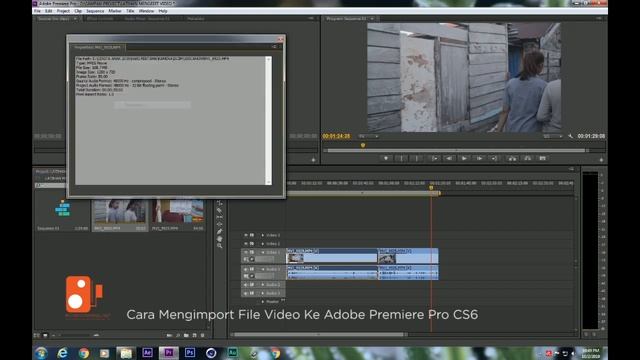Toggle Video 1 track output eye
This screenshot has height=360, width=640.
point(246,252)
